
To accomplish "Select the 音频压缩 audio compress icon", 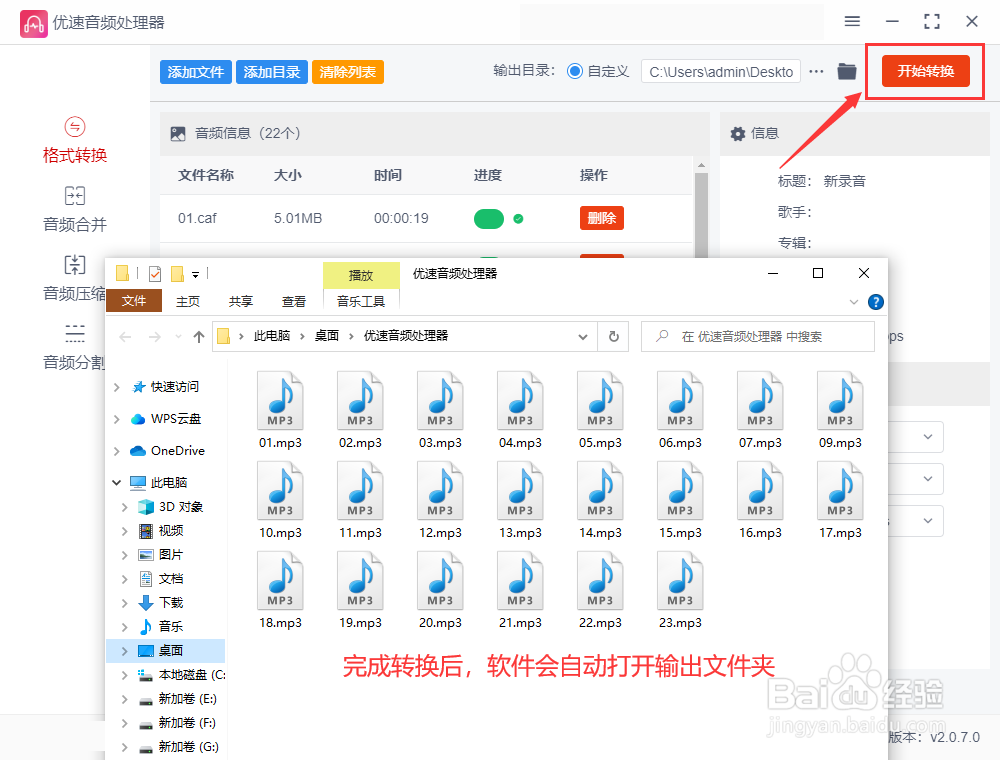I will (x=75, y=264).
